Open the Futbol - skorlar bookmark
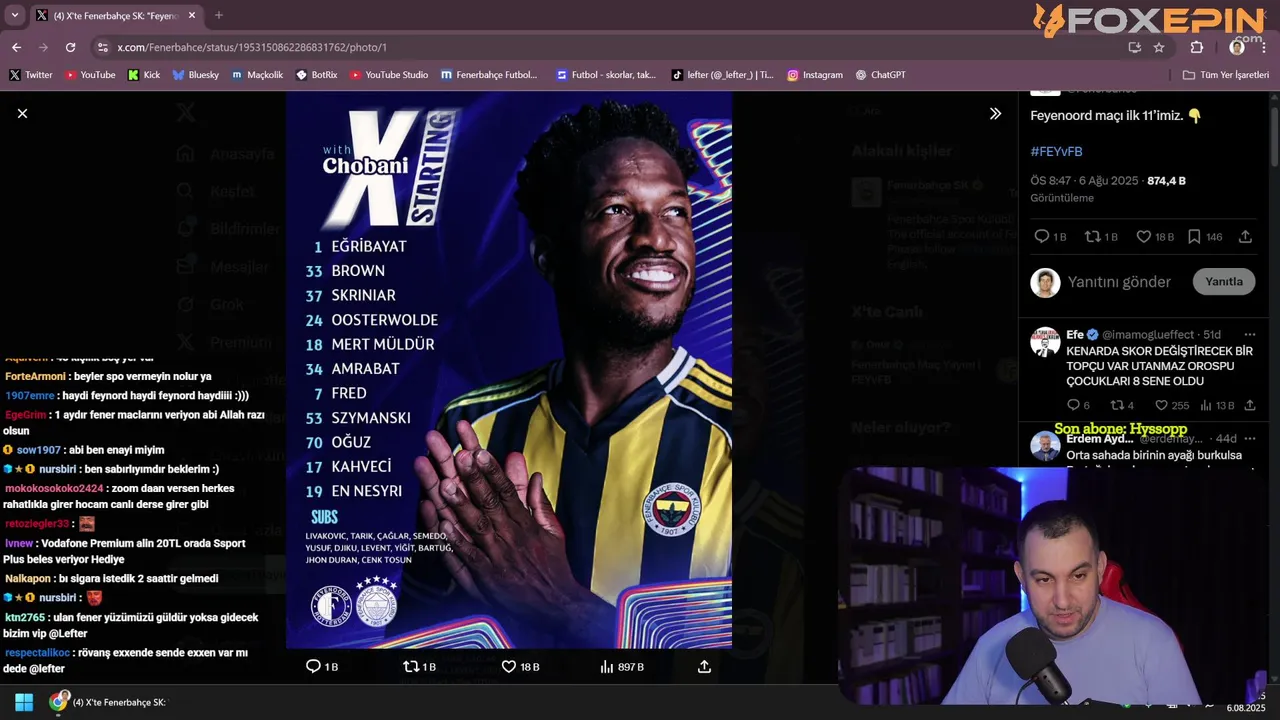 point(606,75)
